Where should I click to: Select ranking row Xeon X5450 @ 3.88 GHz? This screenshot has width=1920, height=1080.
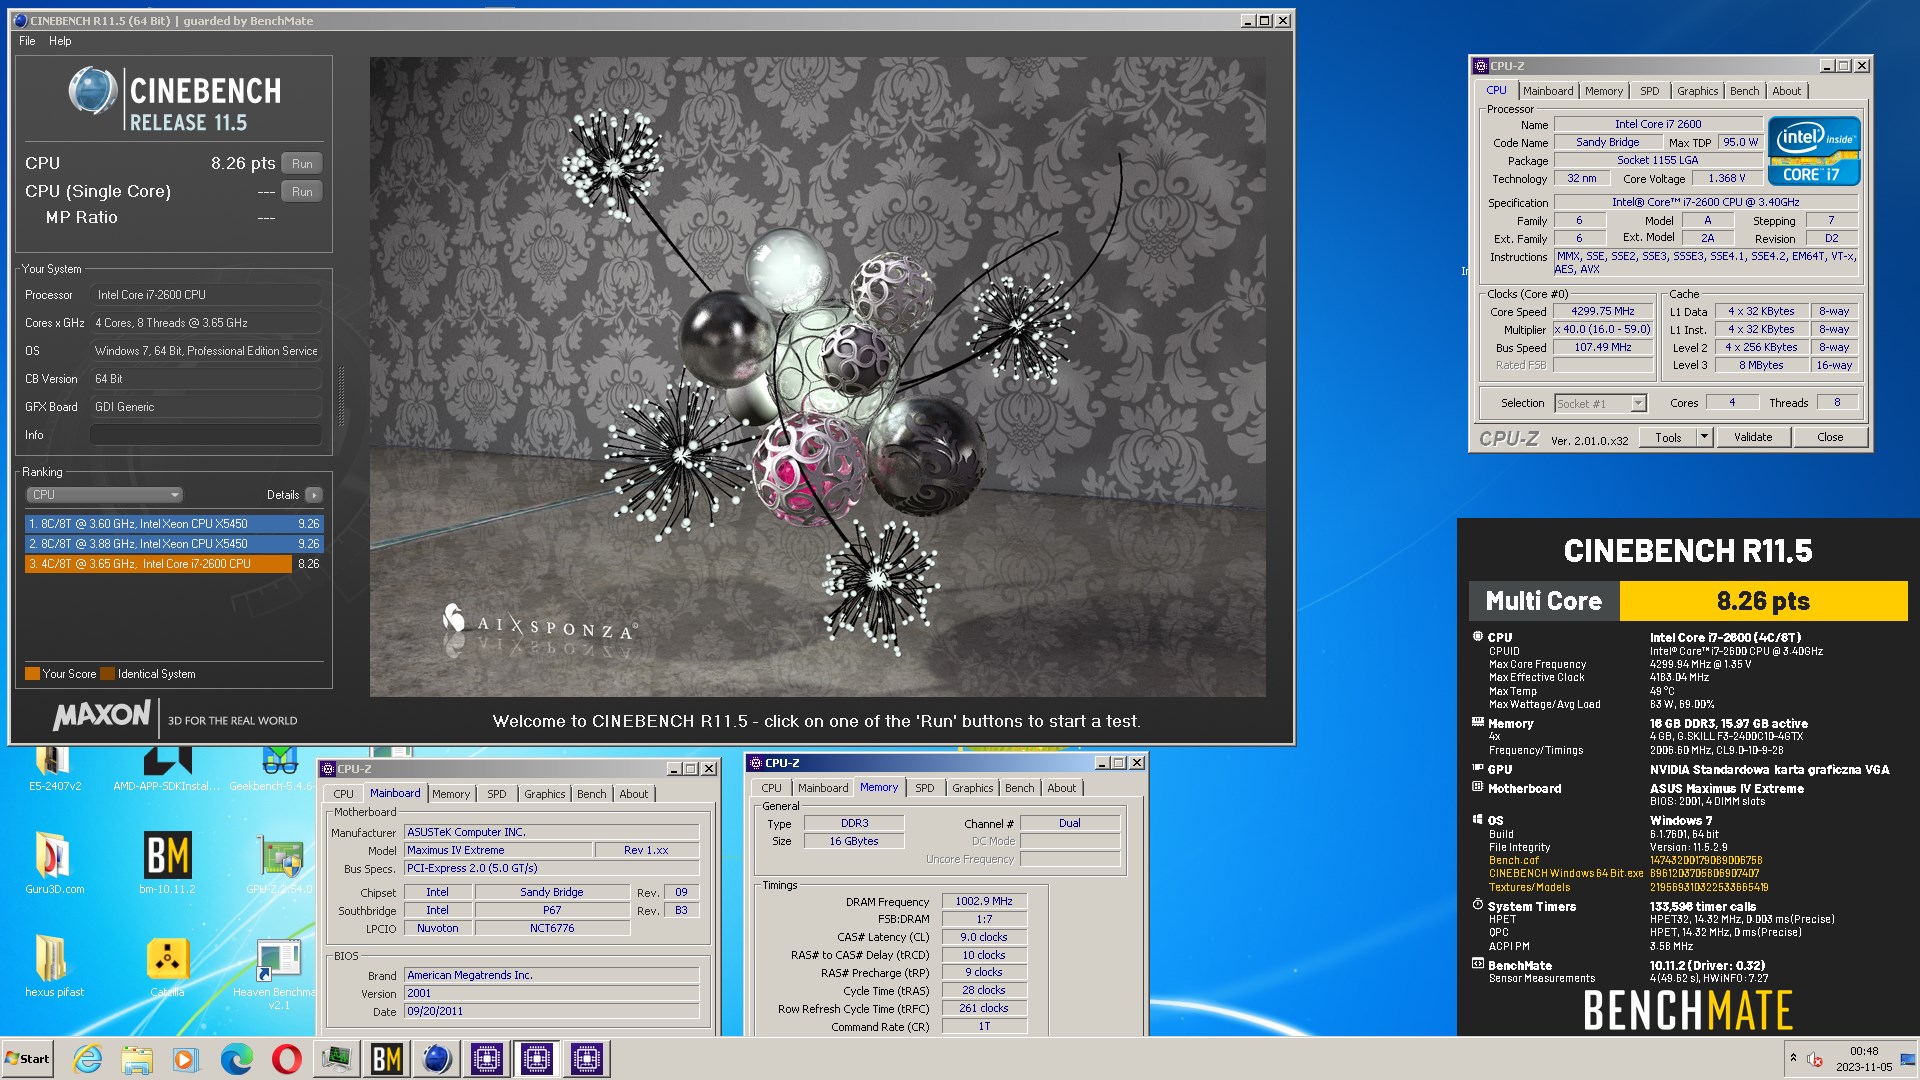[174, 544]
